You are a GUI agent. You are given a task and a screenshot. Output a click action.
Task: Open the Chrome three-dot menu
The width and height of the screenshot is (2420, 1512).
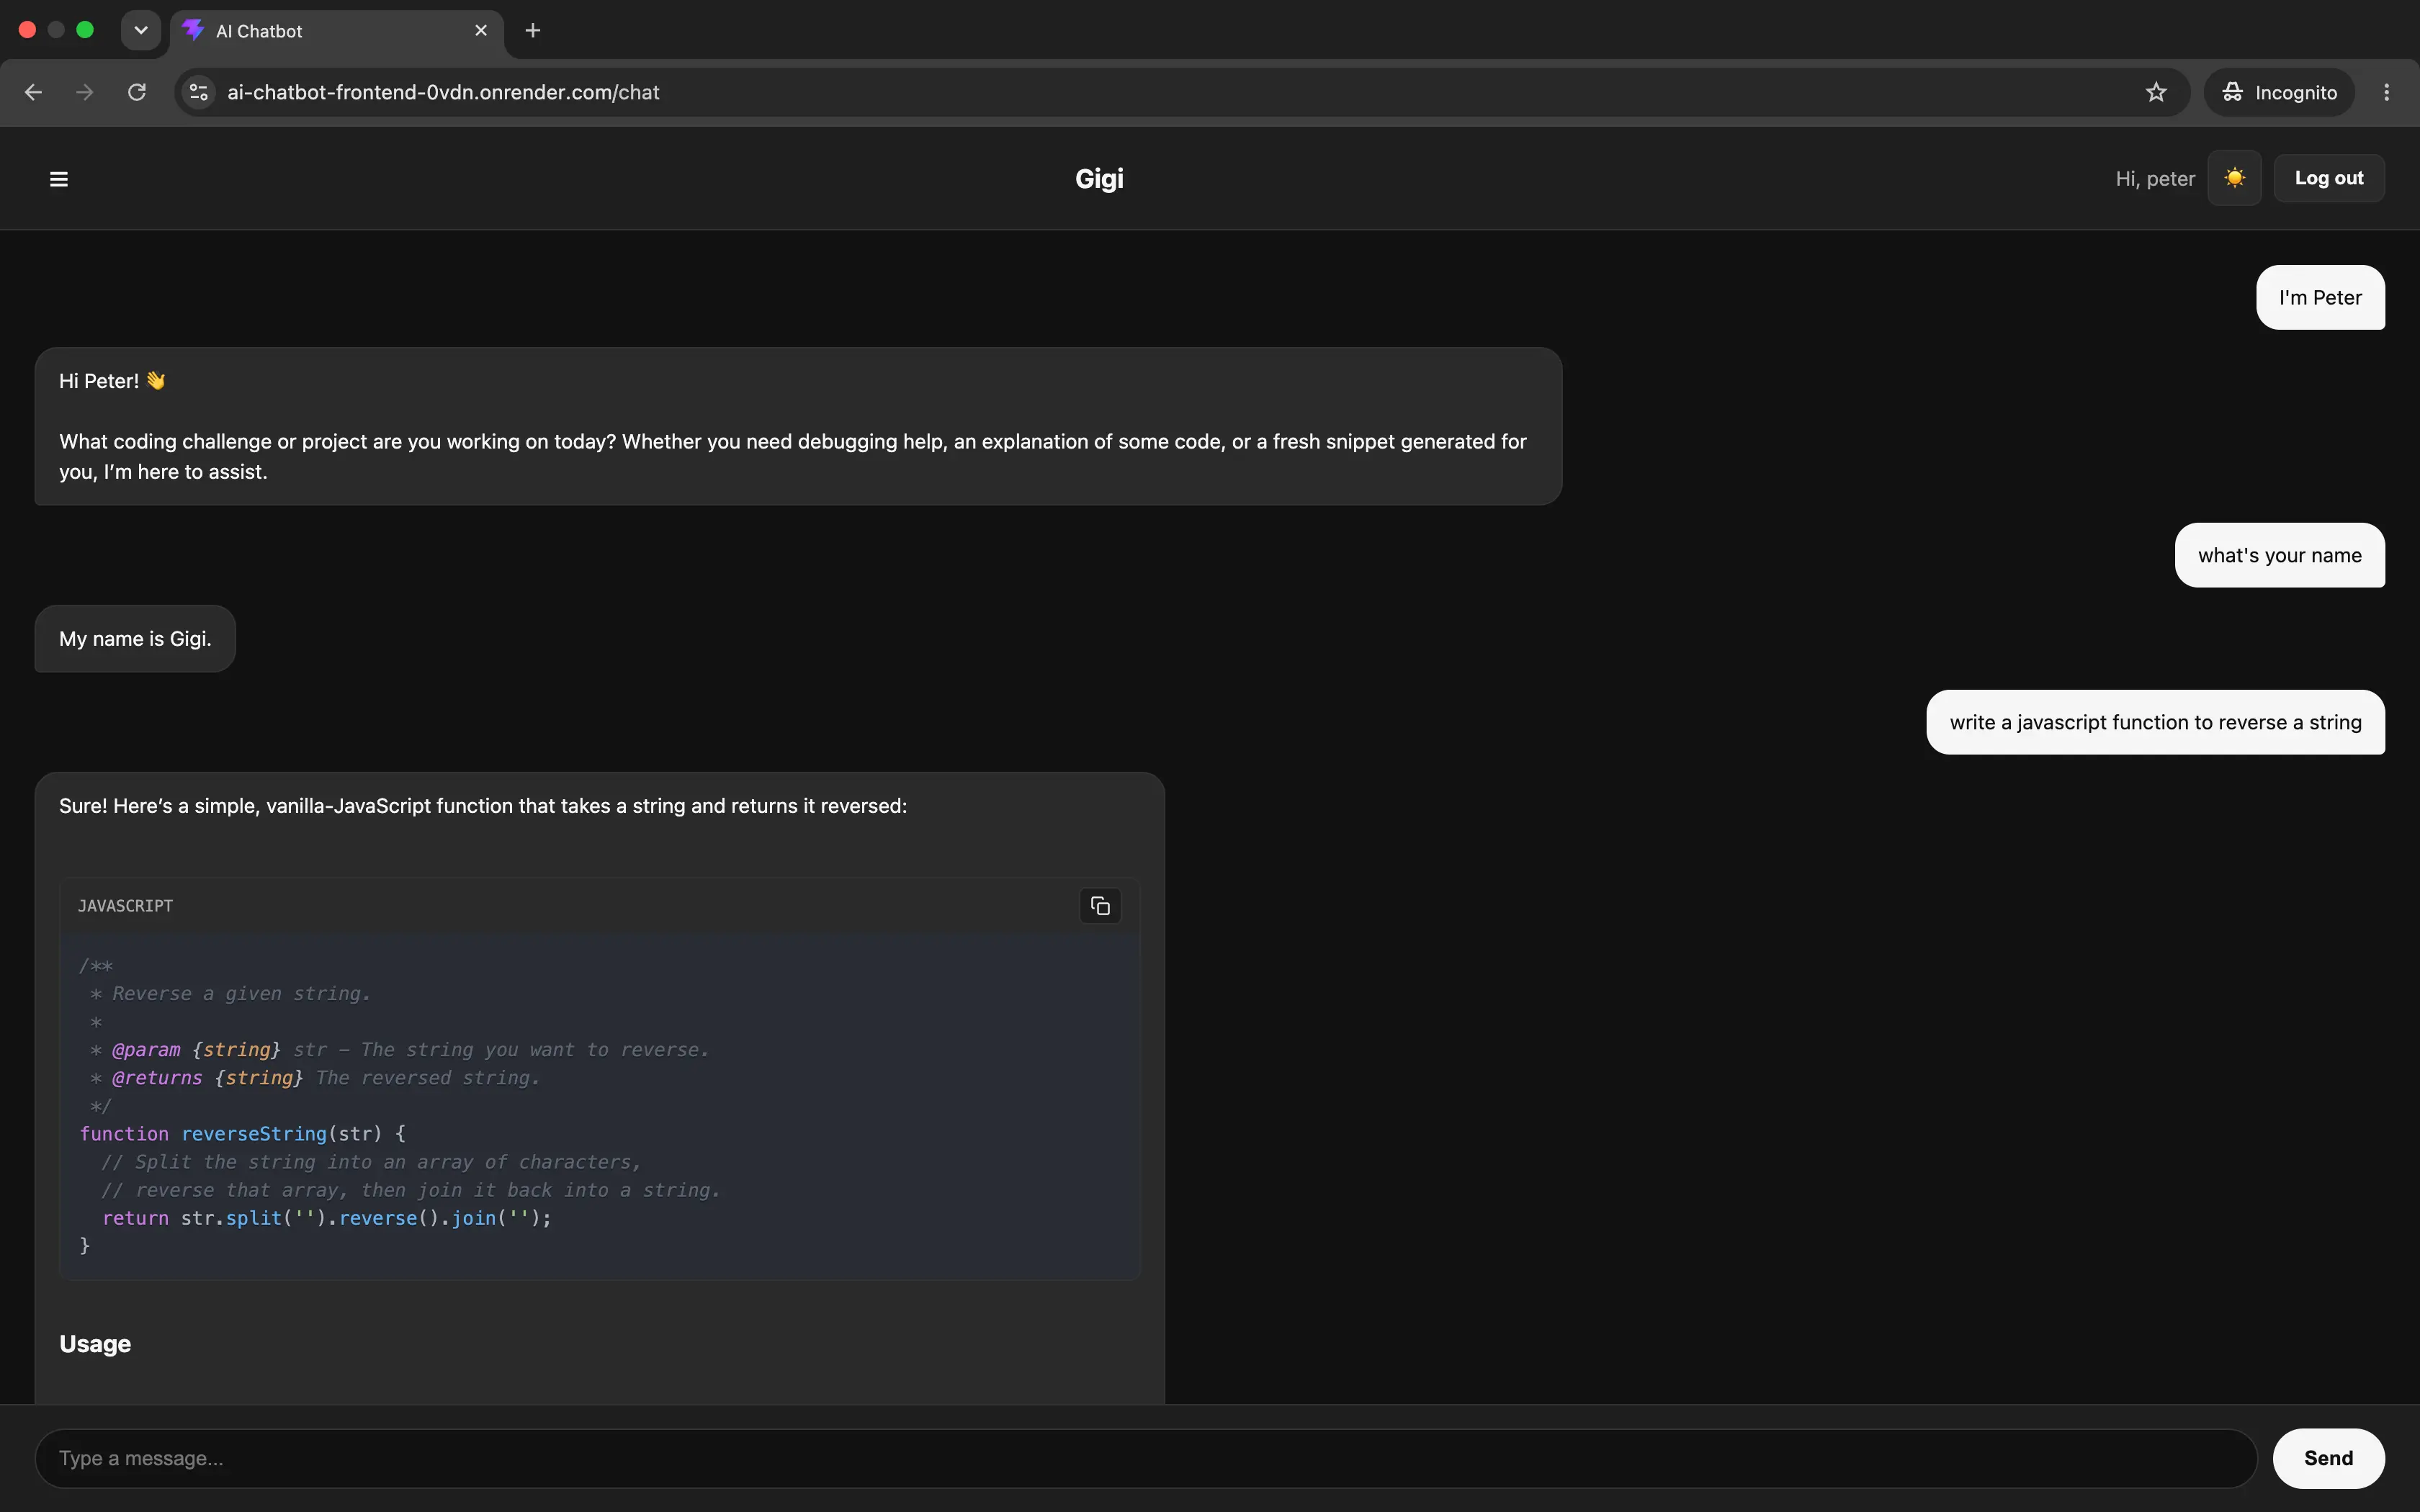click(x=2386, y=92)
